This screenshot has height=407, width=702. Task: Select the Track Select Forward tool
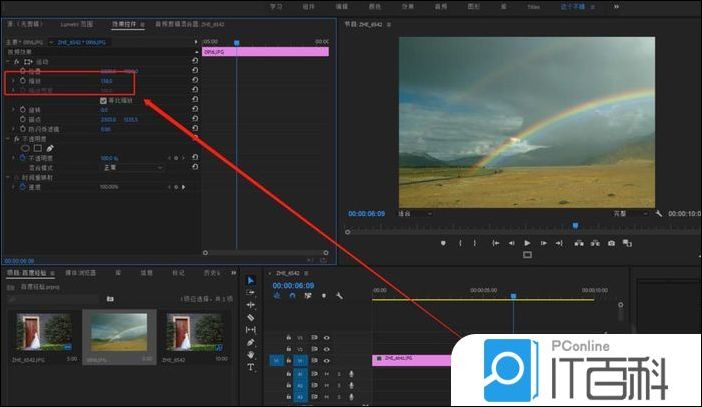251,292
